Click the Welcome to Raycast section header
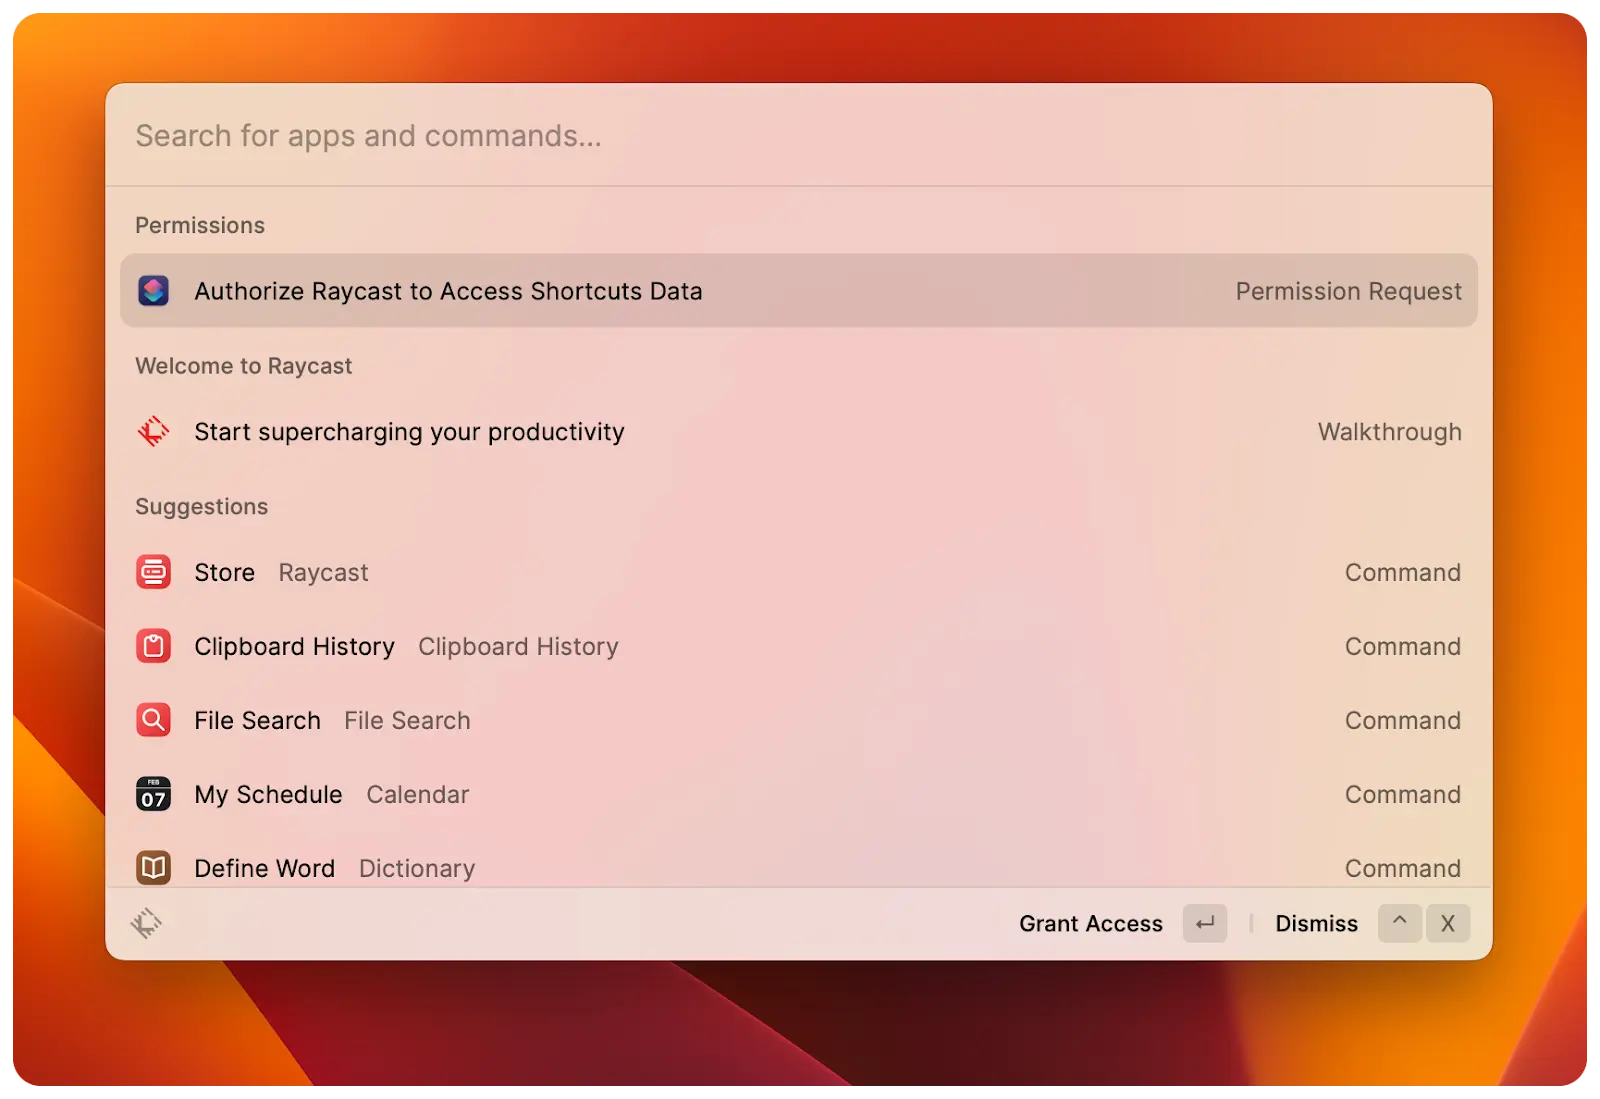1600x1099 pixels. click(244, 366)
